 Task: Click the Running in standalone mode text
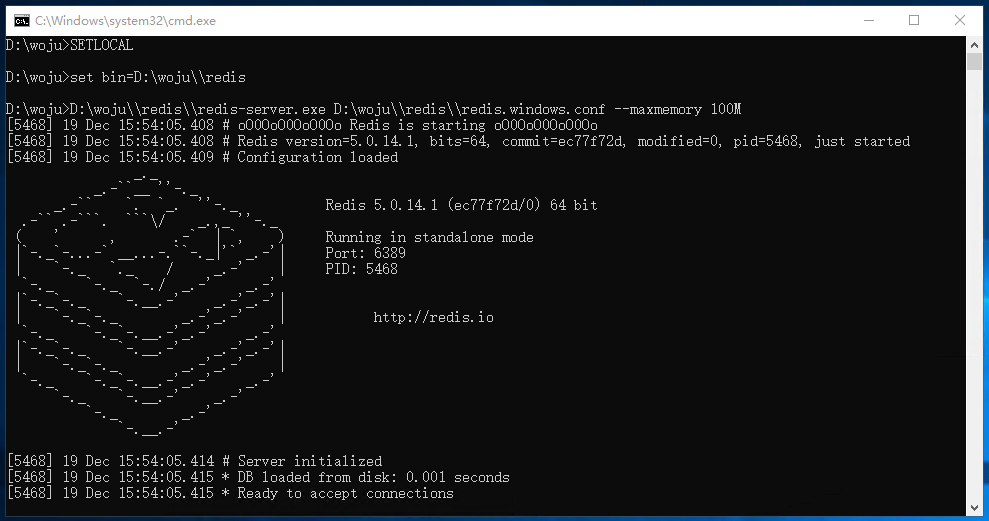pos(429,237)
